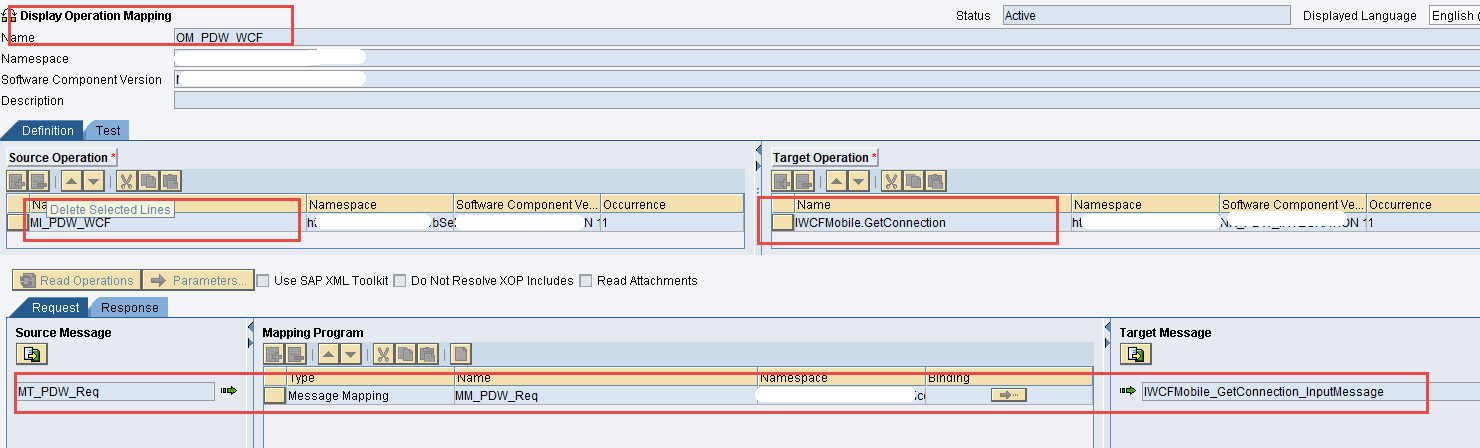Click copy icon in Mapping Program toolbar

click(406, 354)
